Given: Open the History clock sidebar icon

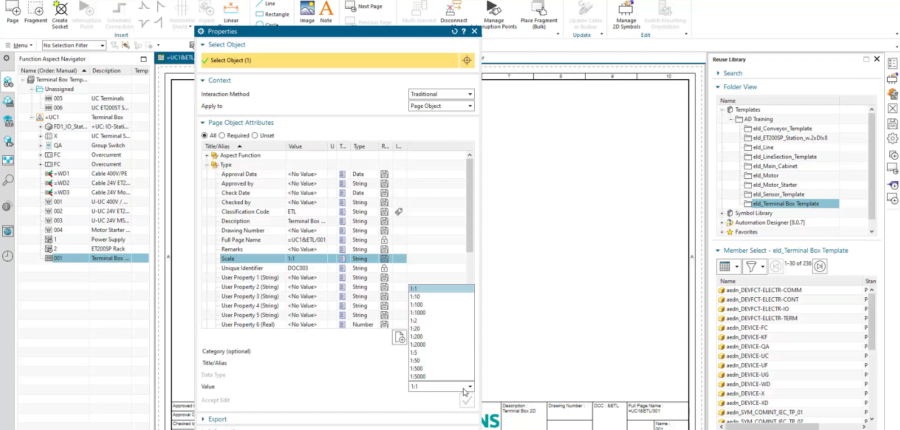Looking at the screenshot, I should pos(7,257).
